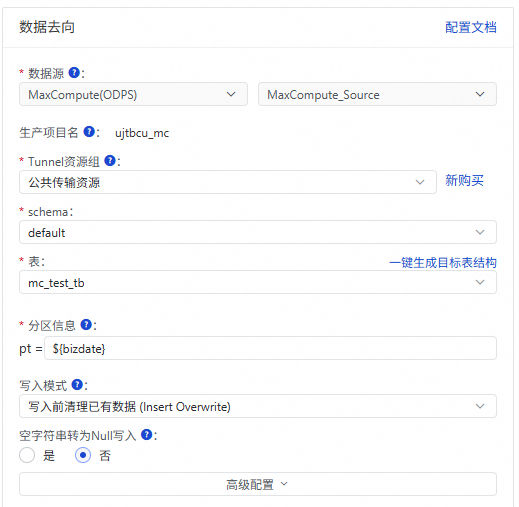Click 一键生成目标表结构 link

coord(443,263)
